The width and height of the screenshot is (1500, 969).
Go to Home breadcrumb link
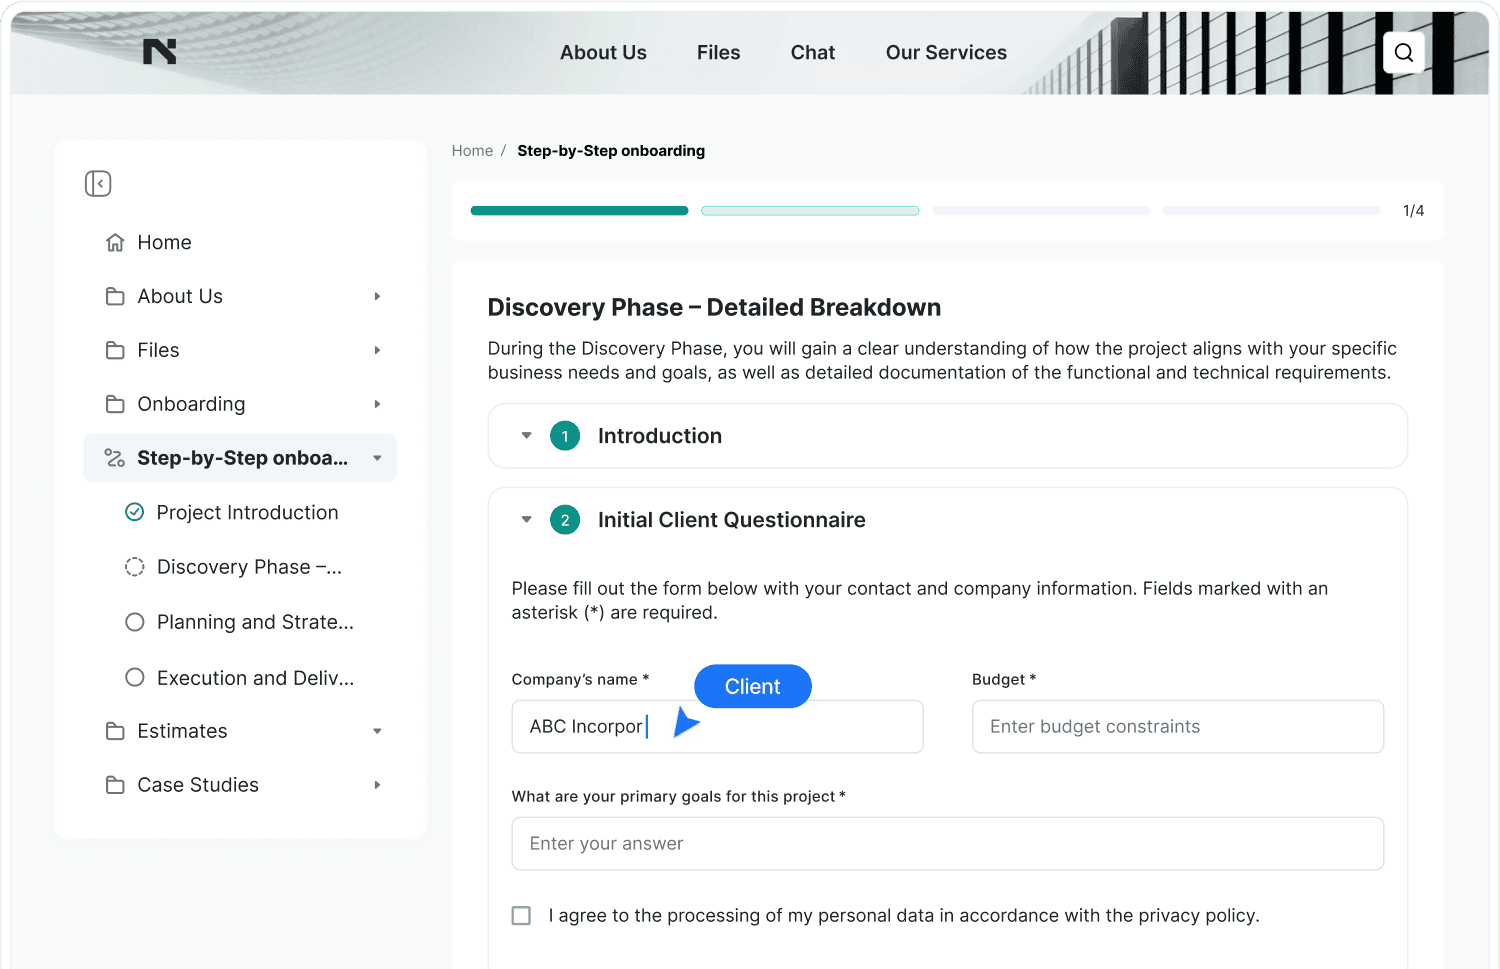(x=472, y=151)
